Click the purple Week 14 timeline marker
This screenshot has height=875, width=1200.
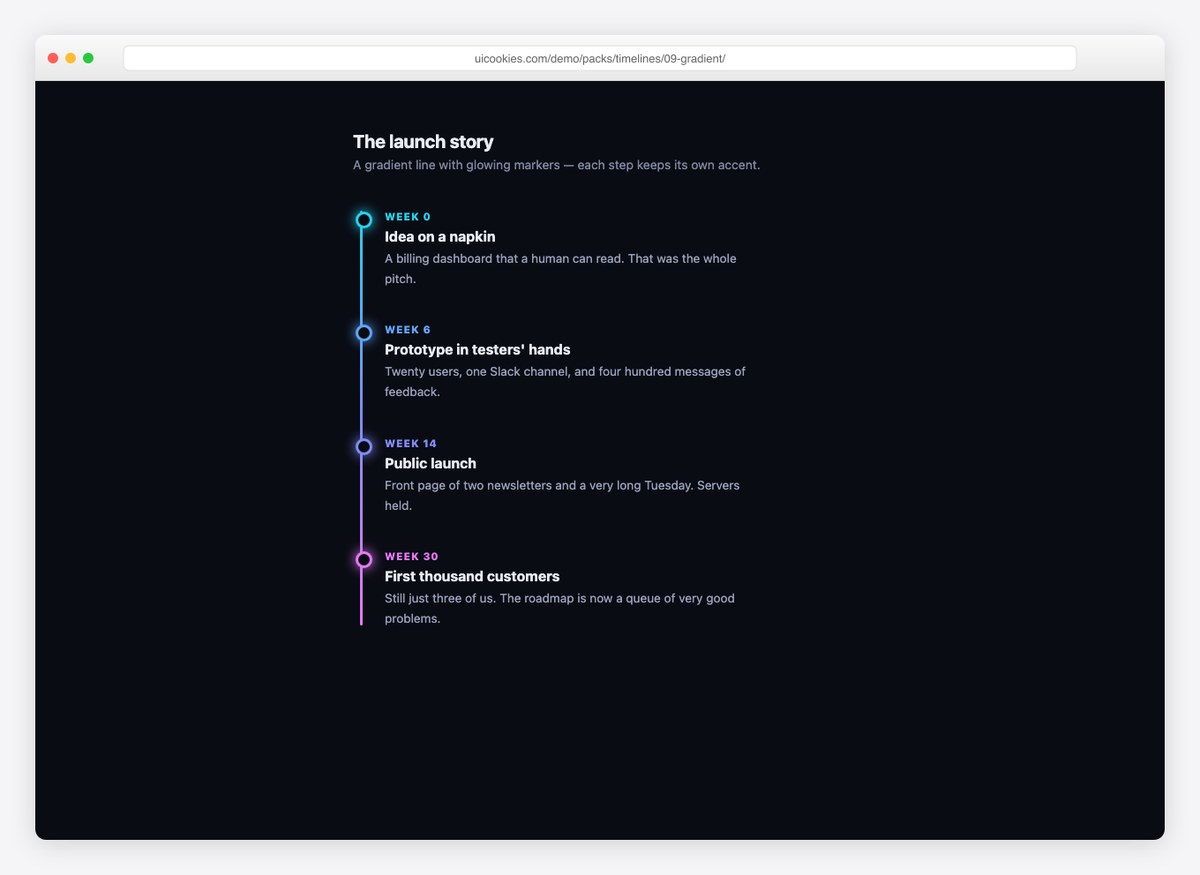364,446
